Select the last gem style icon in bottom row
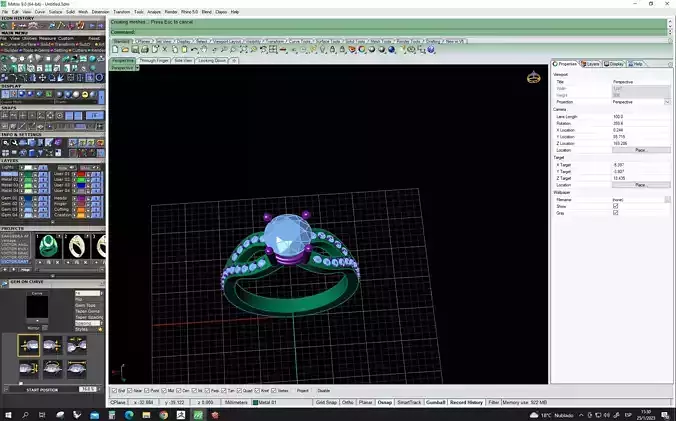Image resolution: width=676 pixels, height=421 pixels. (x=77, y=369)
